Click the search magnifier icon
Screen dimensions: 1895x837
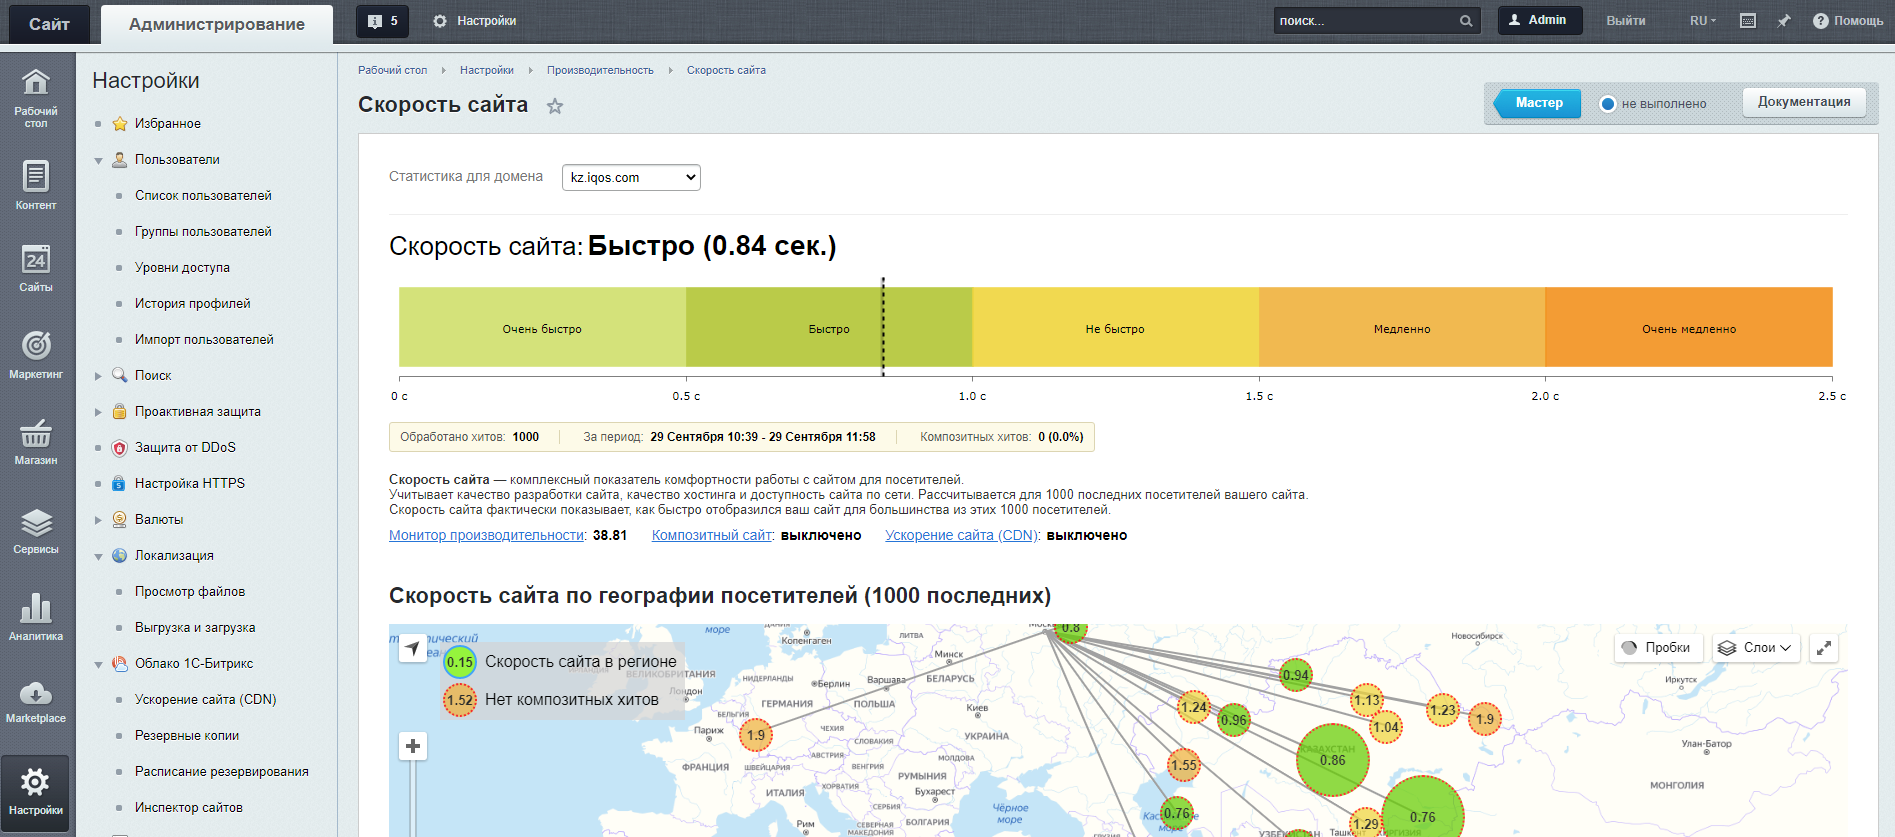click(x=1466, y=21)
